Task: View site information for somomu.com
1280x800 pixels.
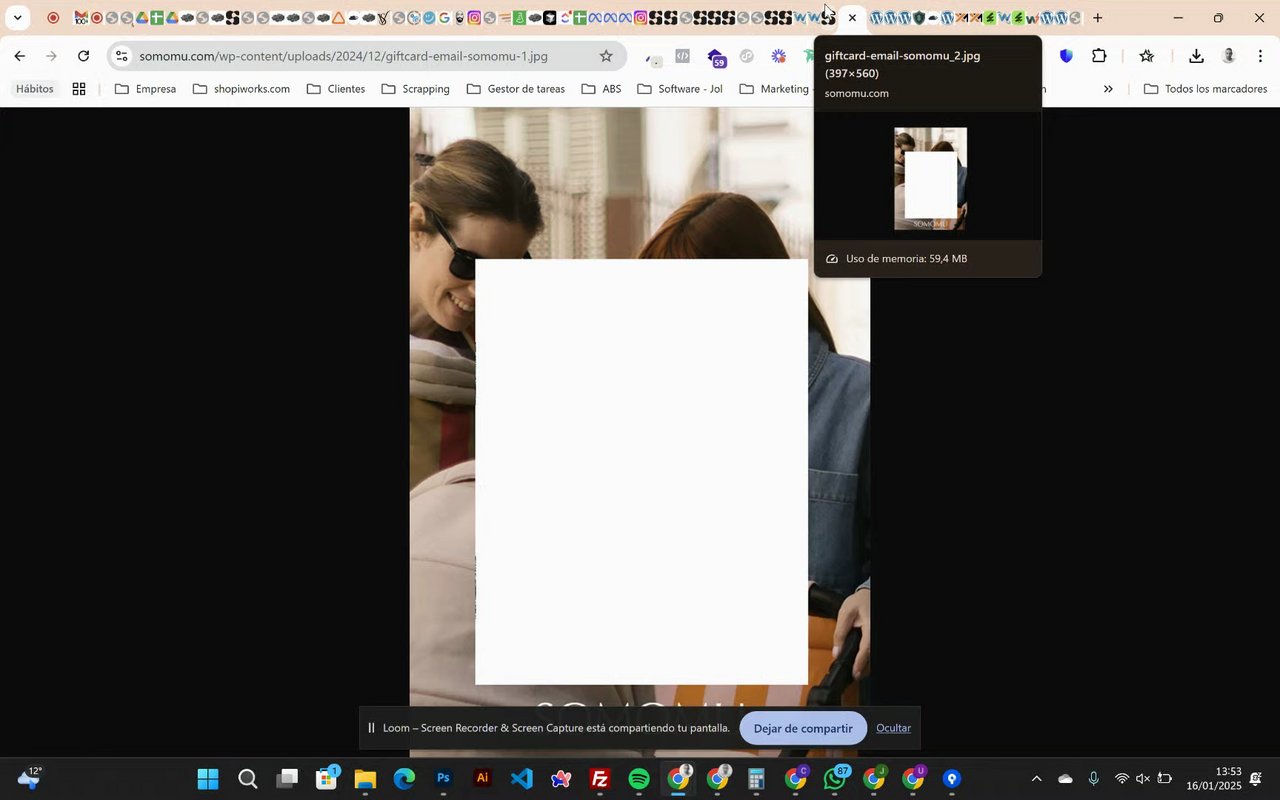Action: pos(121,56)
